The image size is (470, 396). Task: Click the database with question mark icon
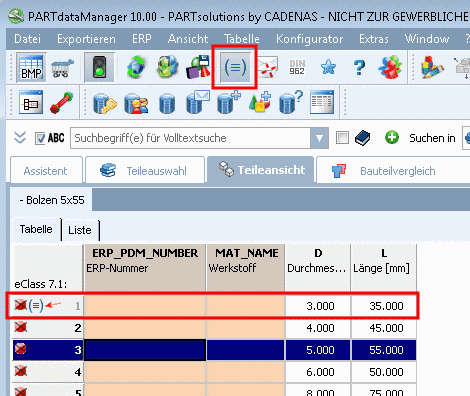click(x=291, y=102)
